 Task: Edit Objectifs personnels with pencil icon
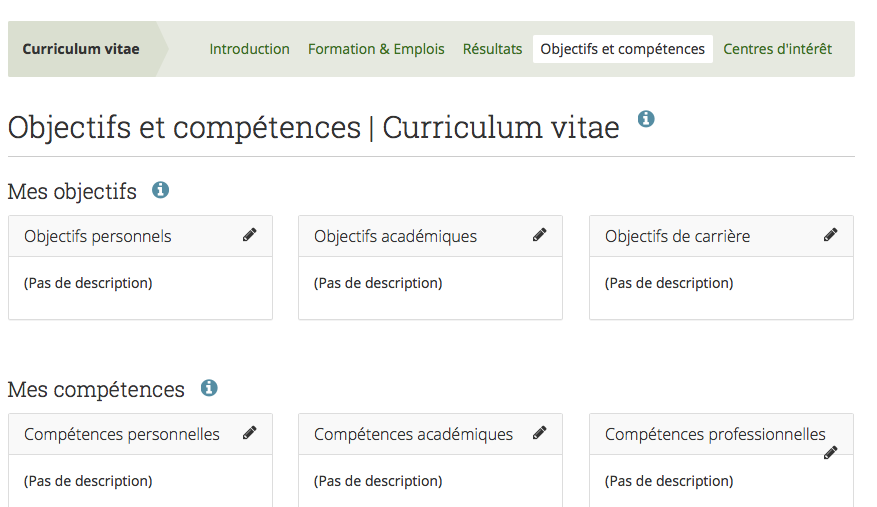249,235
